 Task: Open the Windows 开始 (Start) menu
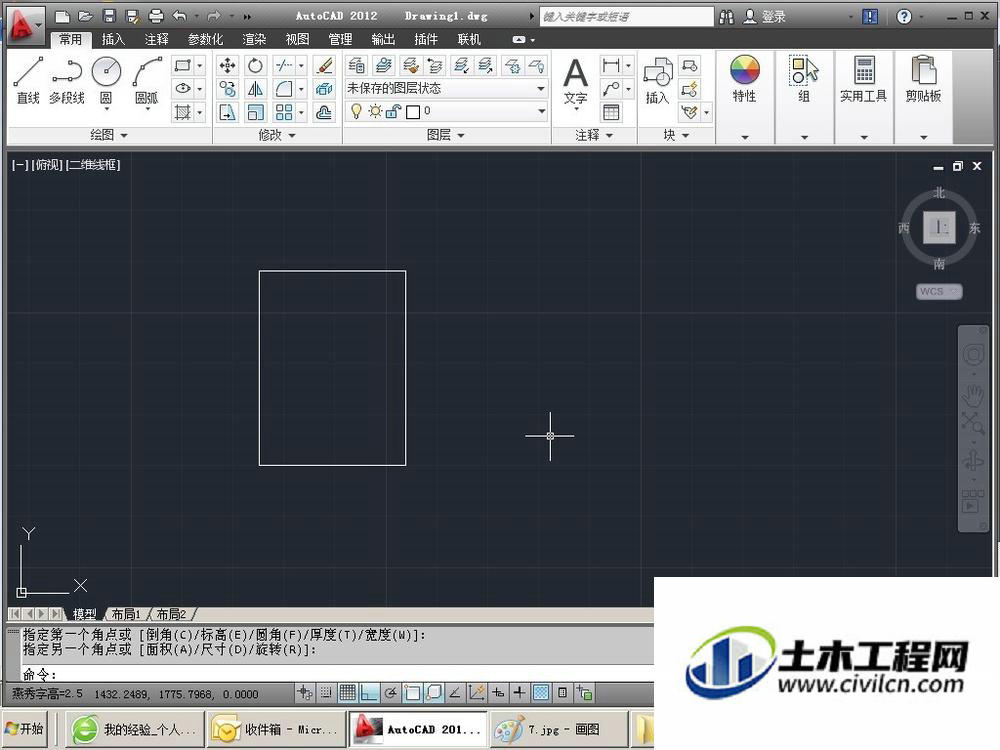[24, 728]
